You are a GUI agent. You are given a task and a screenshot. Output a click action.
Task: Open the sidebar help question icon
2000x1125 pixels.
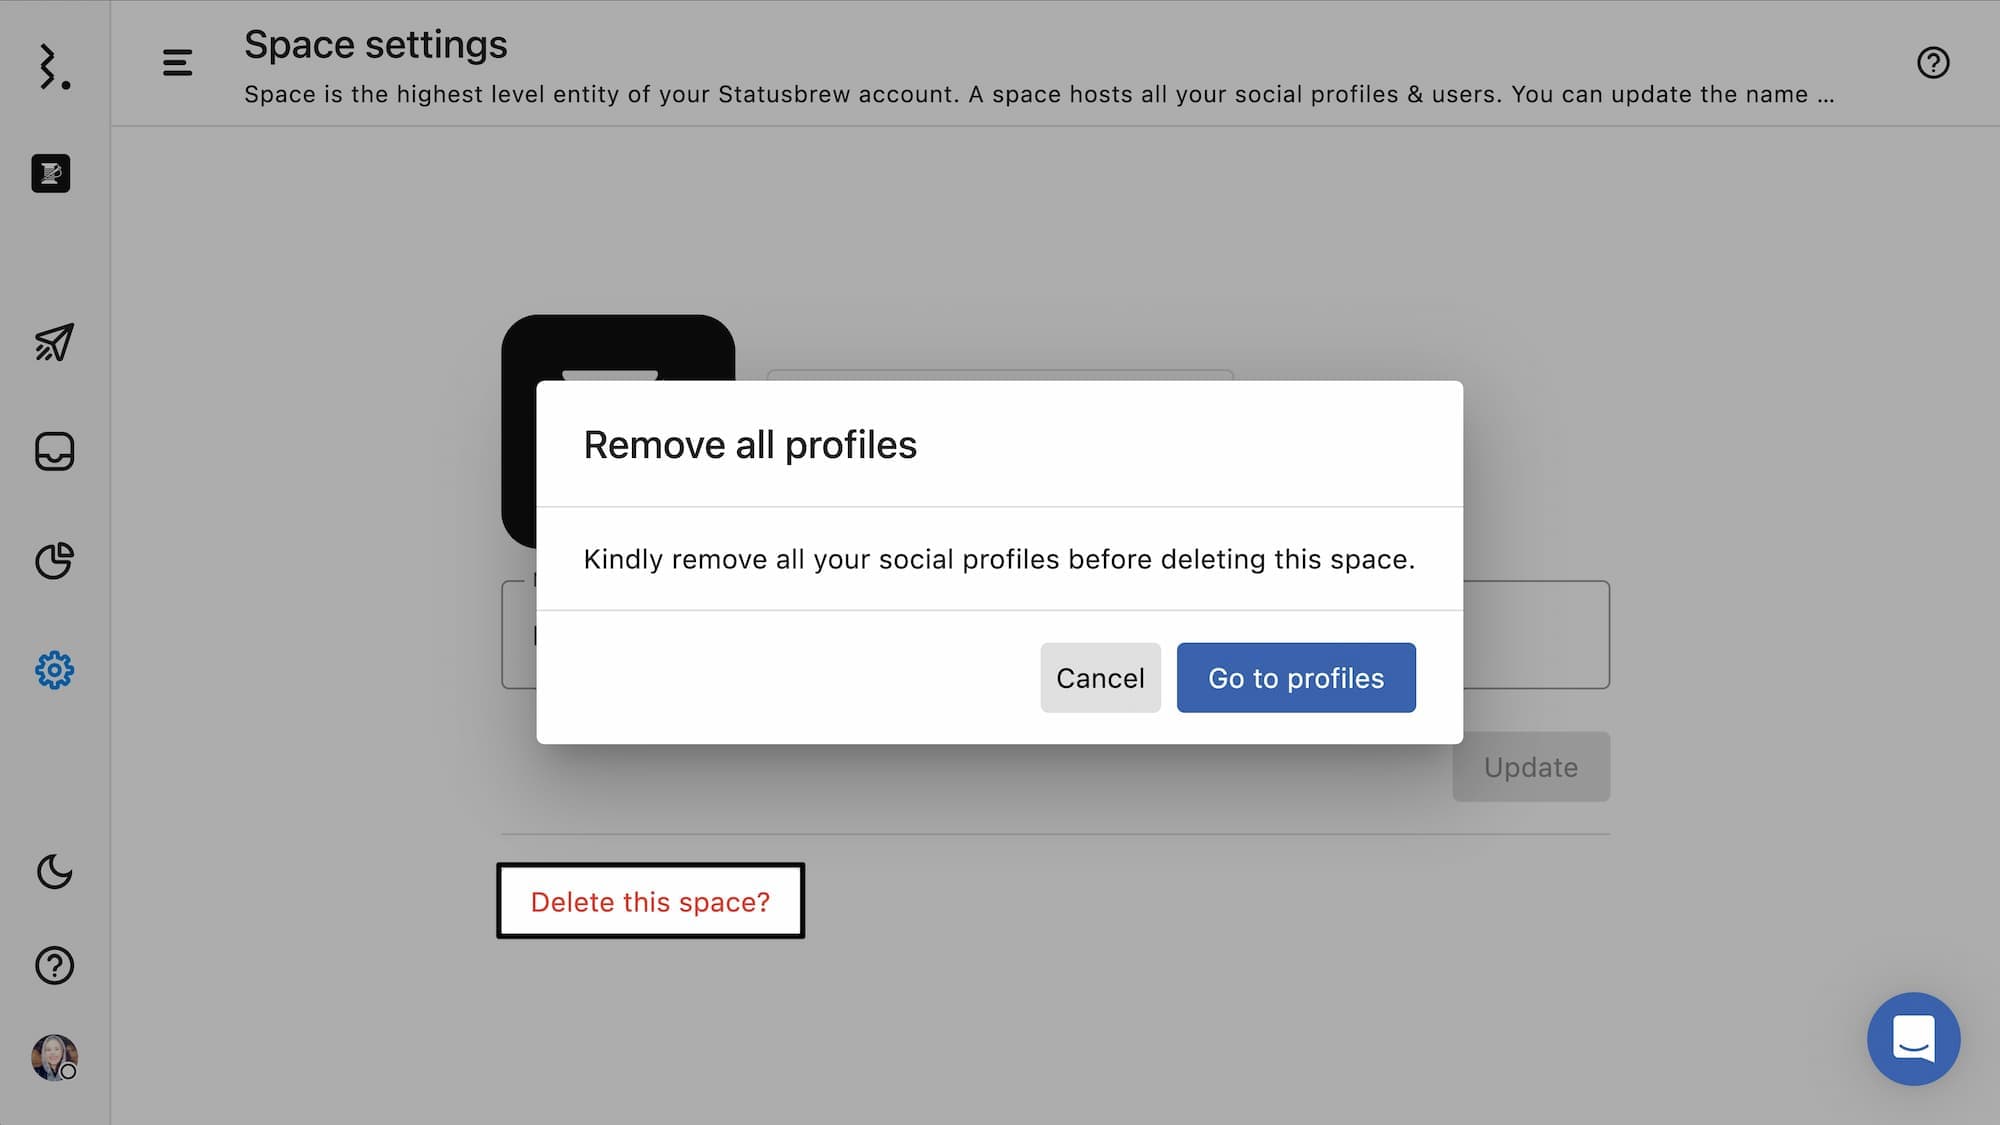pos(54,965)
